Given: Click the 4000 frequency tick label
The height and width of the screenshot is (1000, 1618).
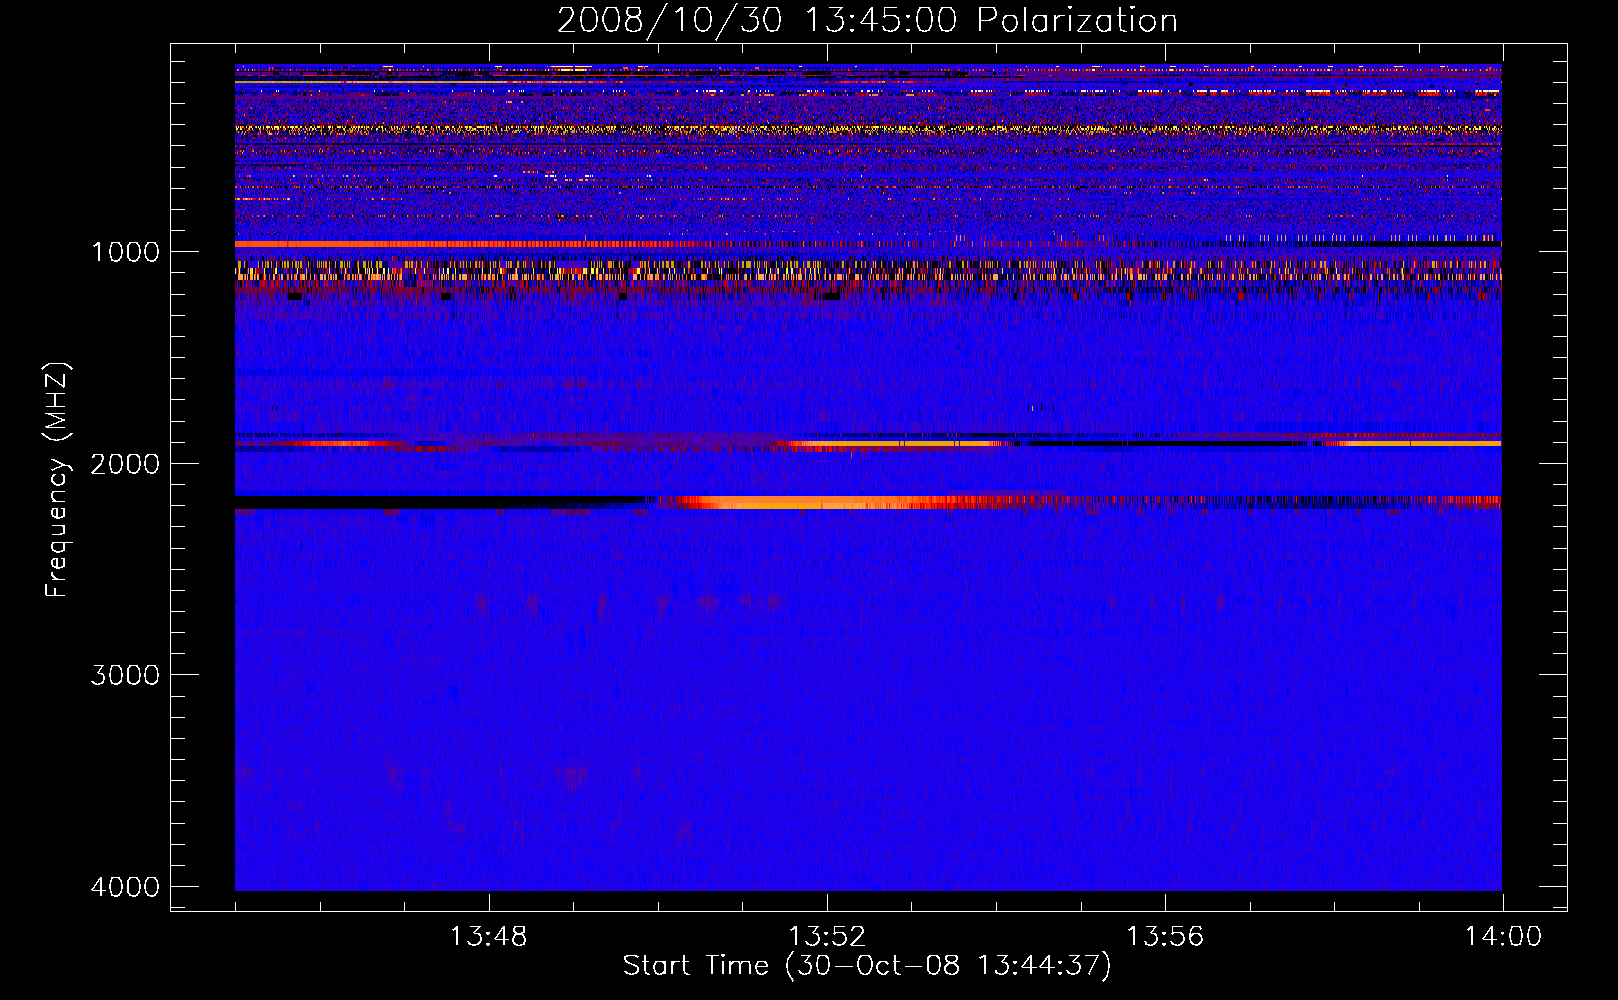Looking at the screenshot, I should point(125,887).
